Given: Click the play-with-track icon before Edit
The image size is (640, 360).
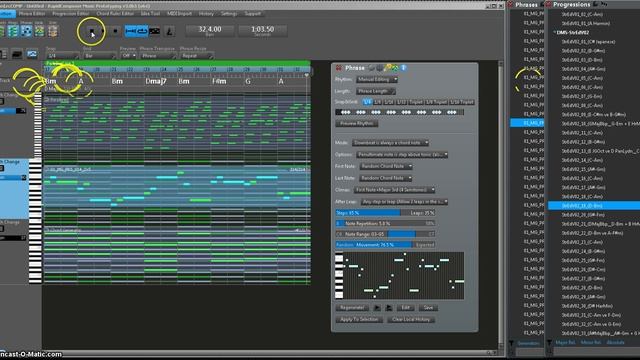Looking at the screenshot, I should point(389,308).
